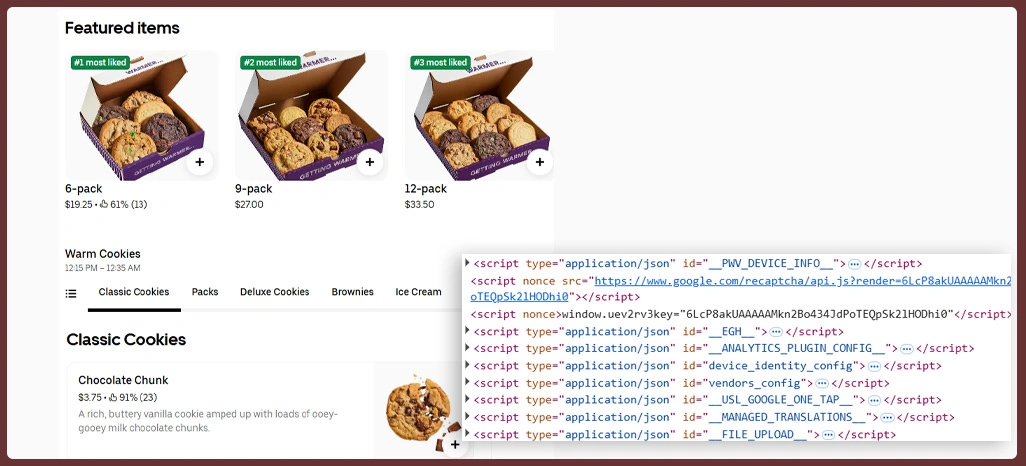Viewport: 1026px width, 466px height.
Task: Add the 6-pack to cart with plus button
Action: pos(199,162)
